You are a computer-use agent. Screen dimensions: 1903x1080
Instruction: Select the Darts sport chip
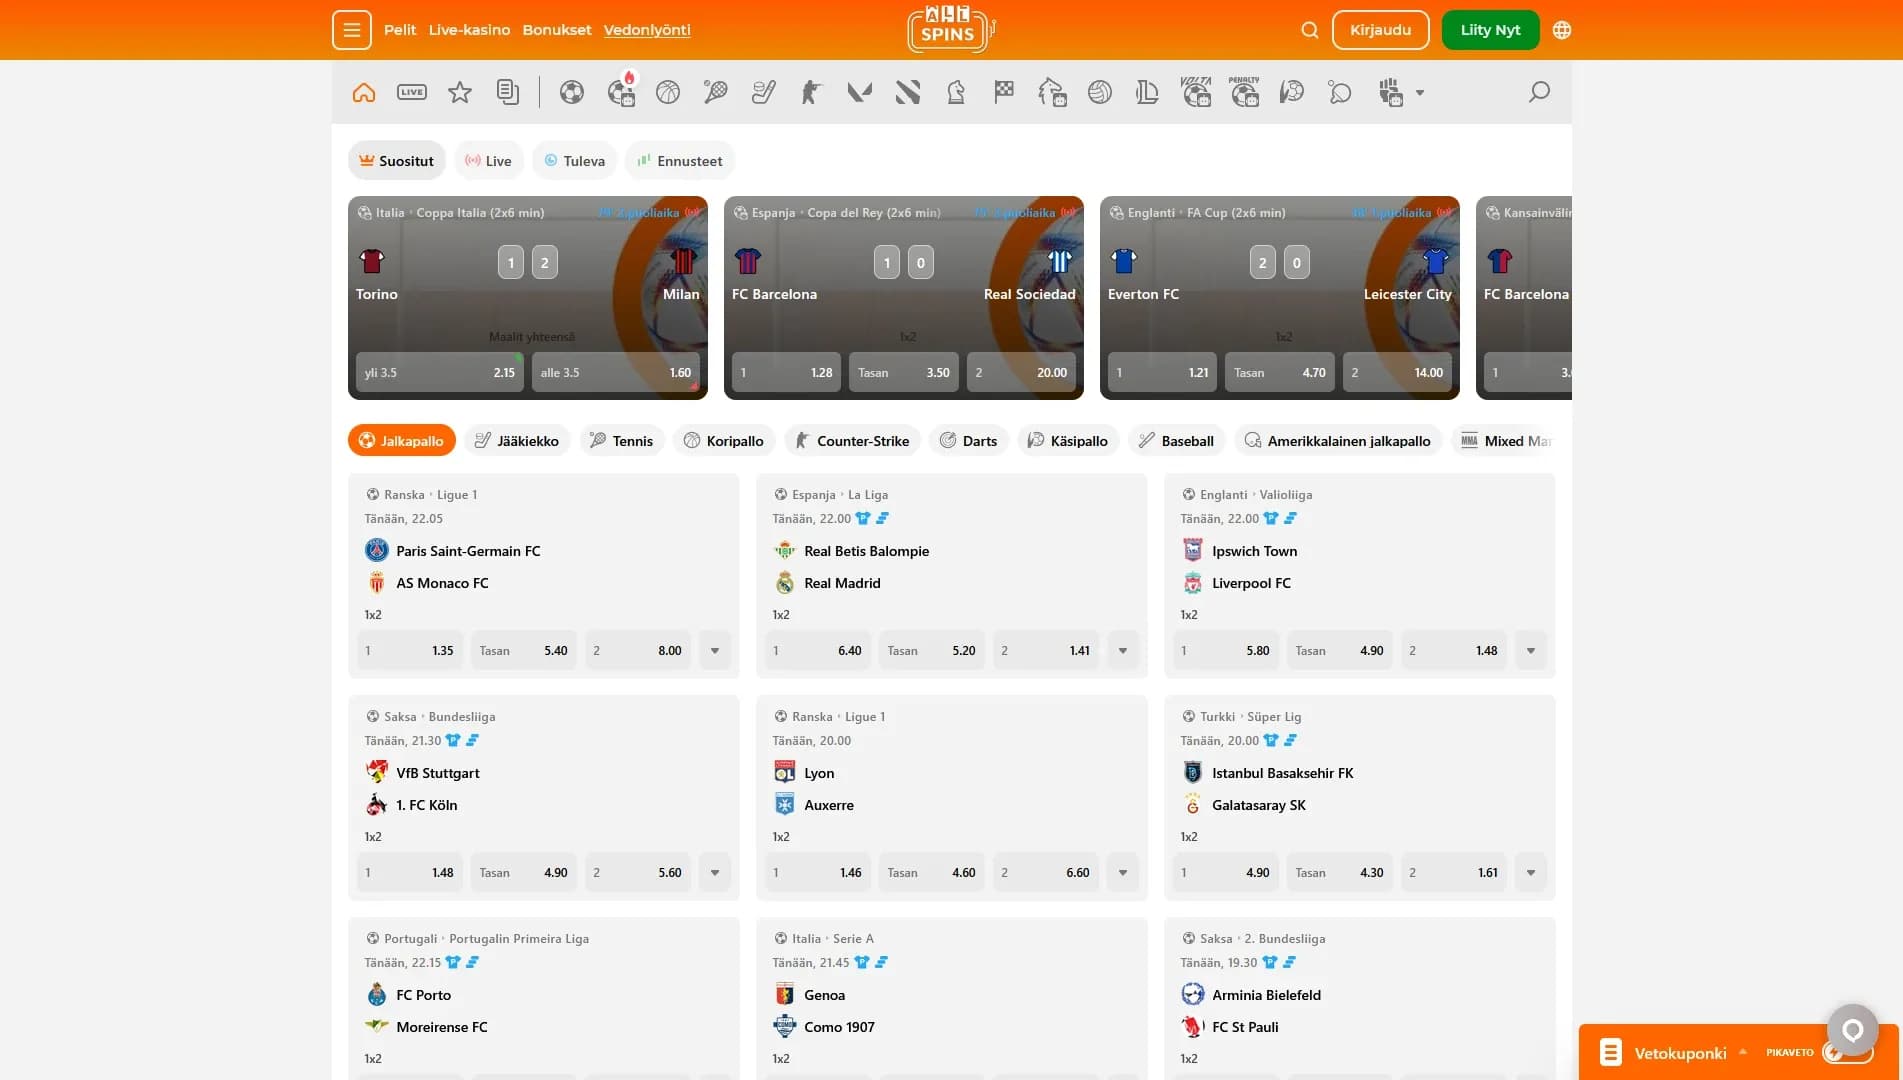pyautogui.click(x=969, y=441)
